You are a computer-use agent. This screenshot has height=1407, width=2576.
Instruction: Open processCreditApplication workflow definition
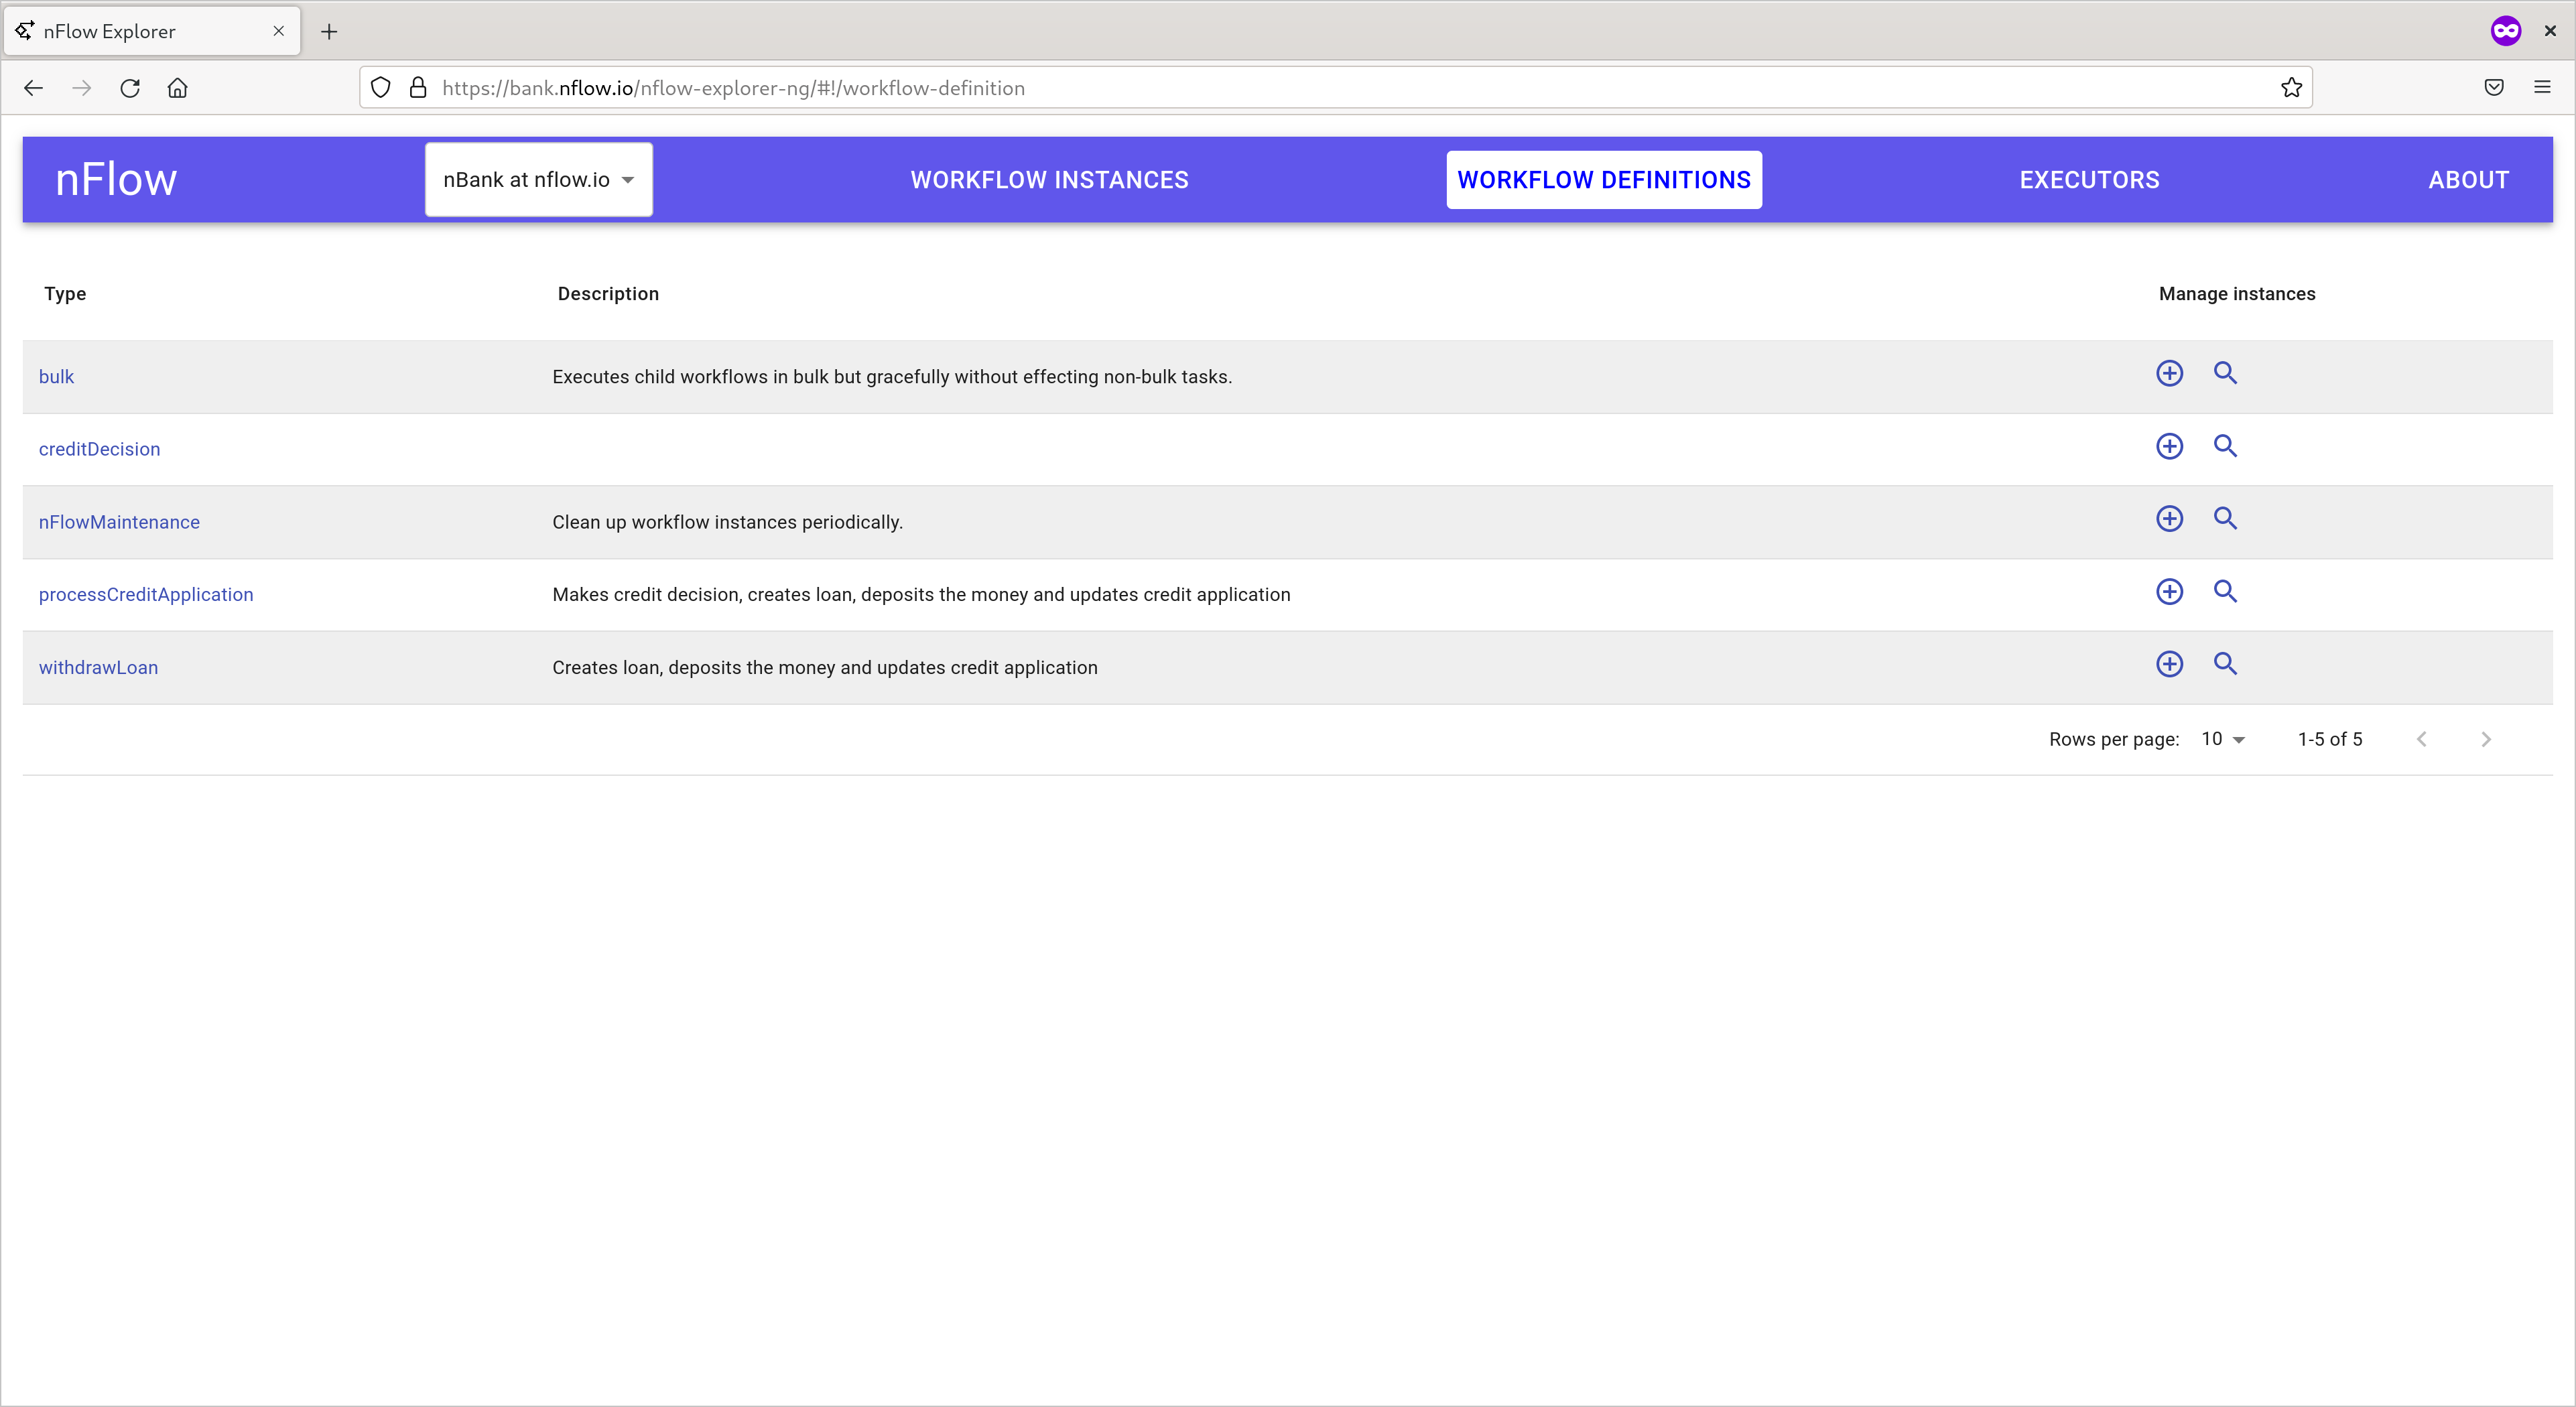pyautogui.click(x=146, y=595)
